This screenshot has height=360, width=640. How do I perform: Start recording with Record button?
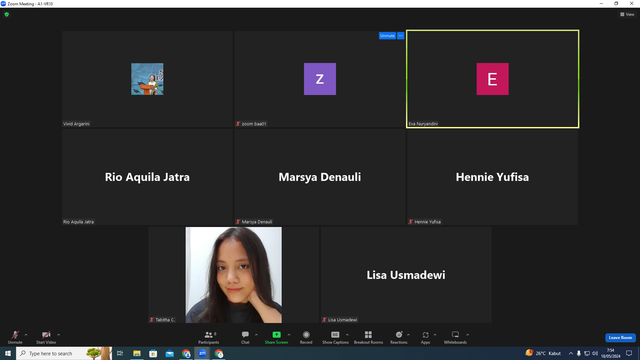(x=306, y=338)
